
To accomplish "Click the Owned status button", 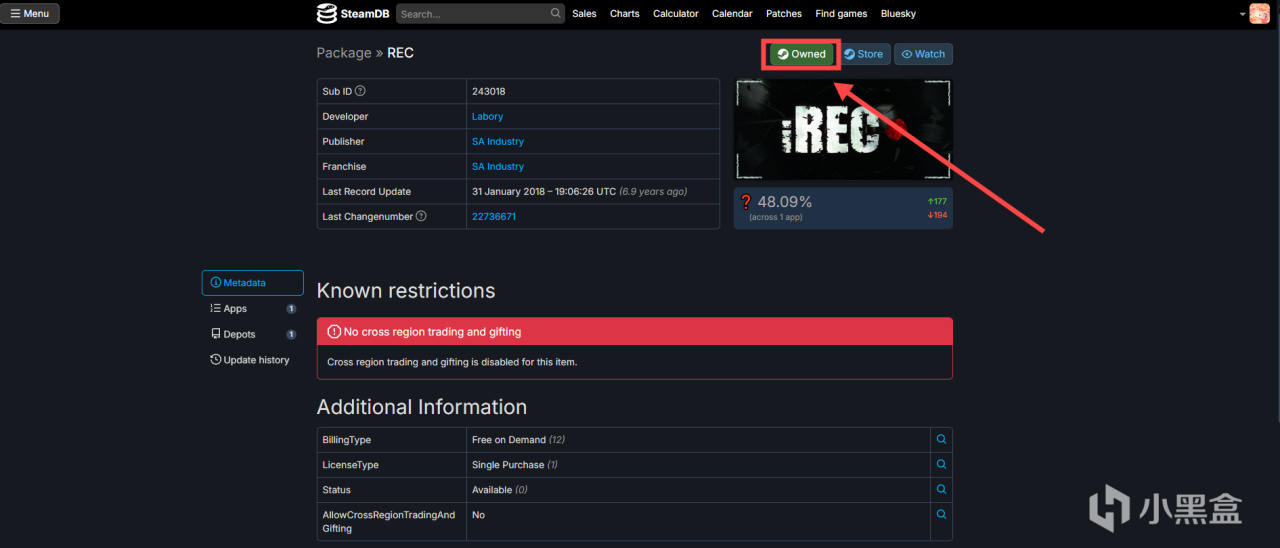I will pos(802,54).
